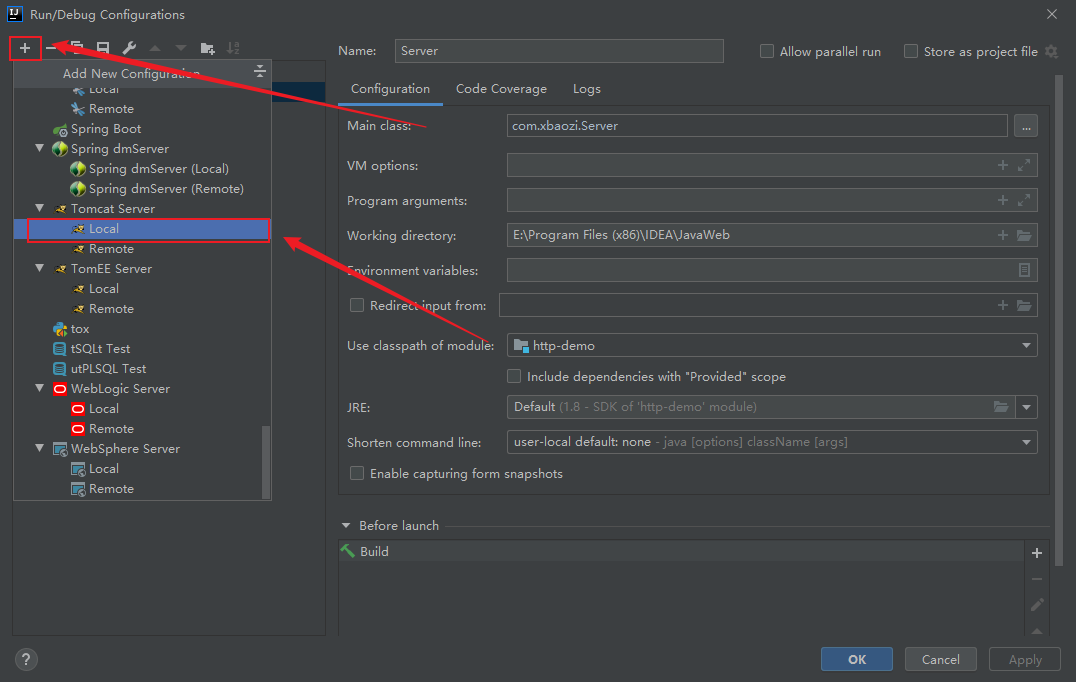1076x682 pixels.
Task: Click the OK button
Action: [857, 659]
